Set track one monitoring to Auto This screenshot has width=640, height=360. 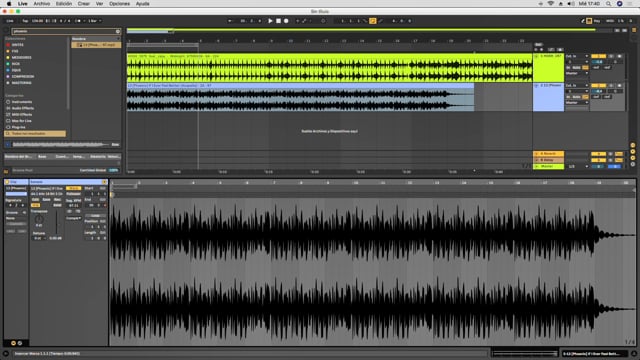pyautogui.click(x=576, y=68)
